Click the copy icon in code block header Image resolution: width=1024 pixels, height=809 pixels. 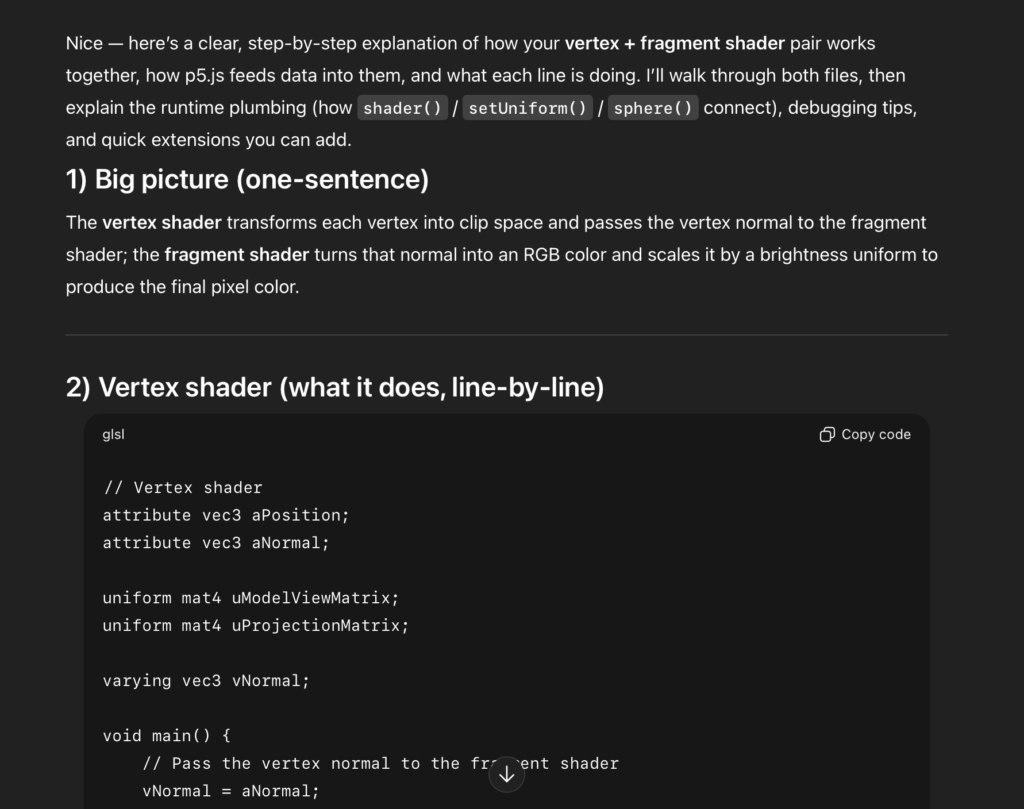tap(827, 434)
